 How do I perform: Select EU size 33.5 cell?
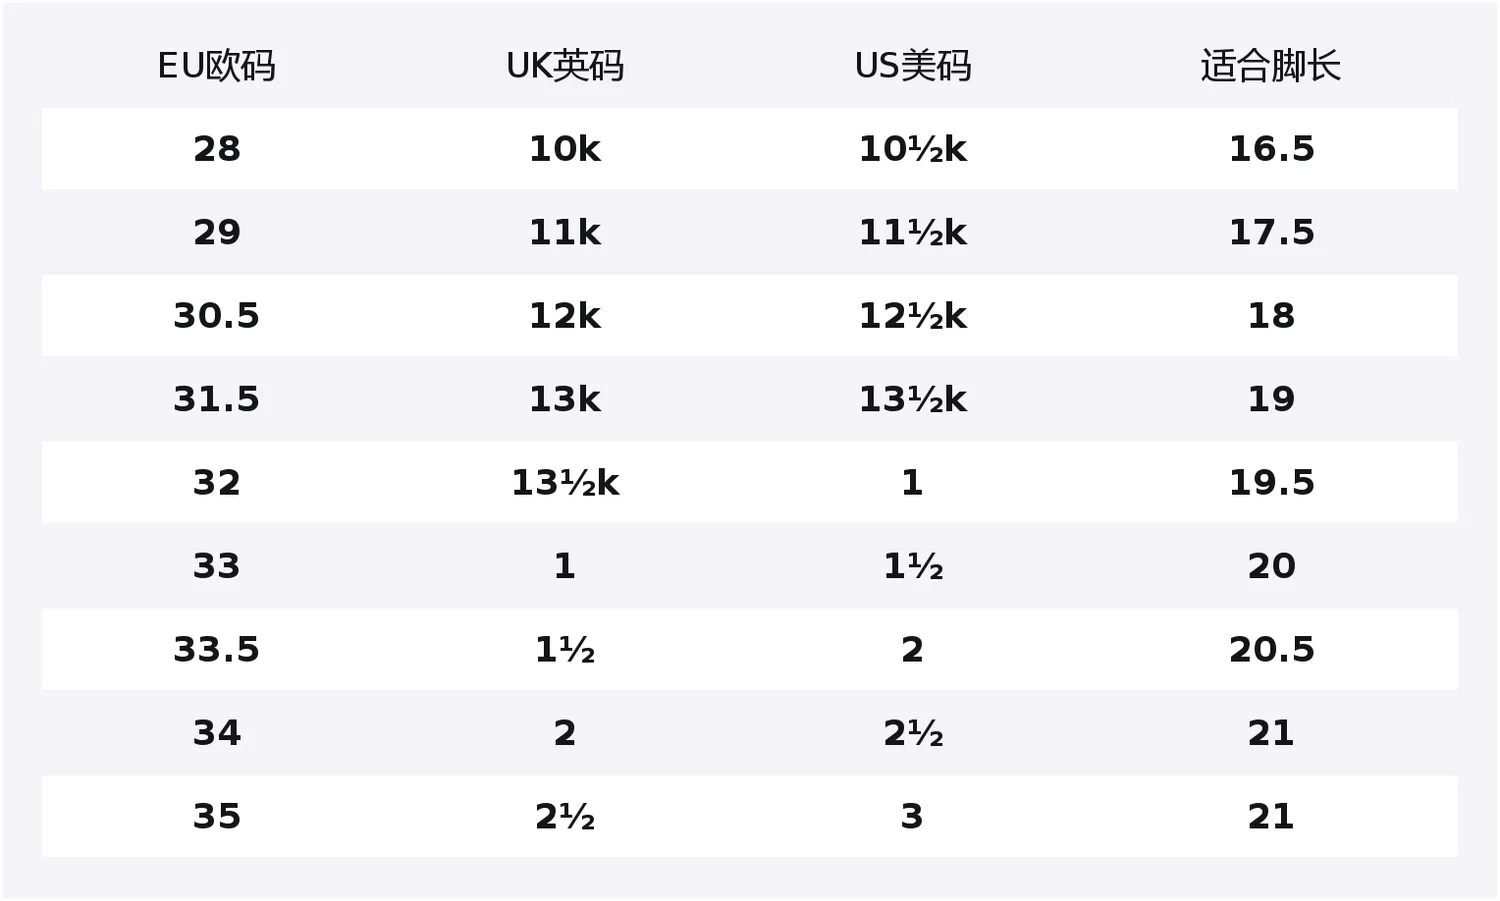(x=217, y=650)
